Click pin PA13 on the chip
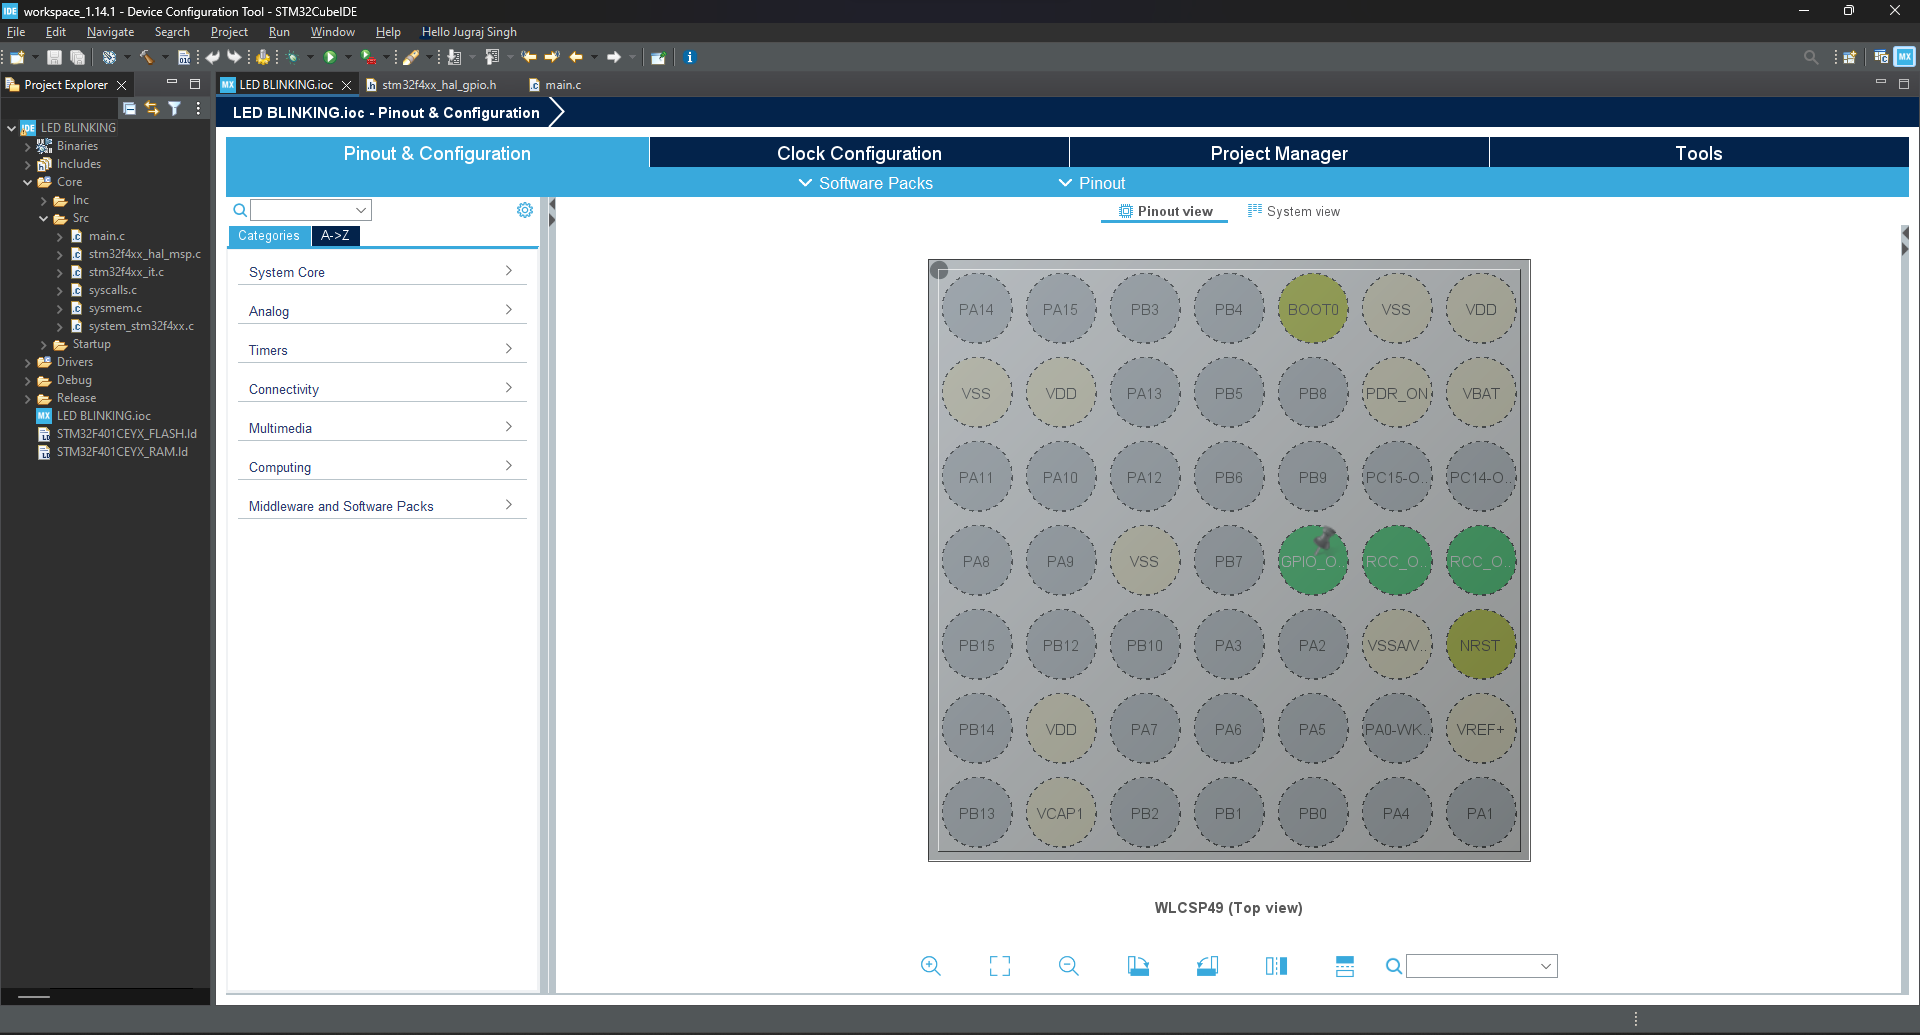 coord(1144,393)
